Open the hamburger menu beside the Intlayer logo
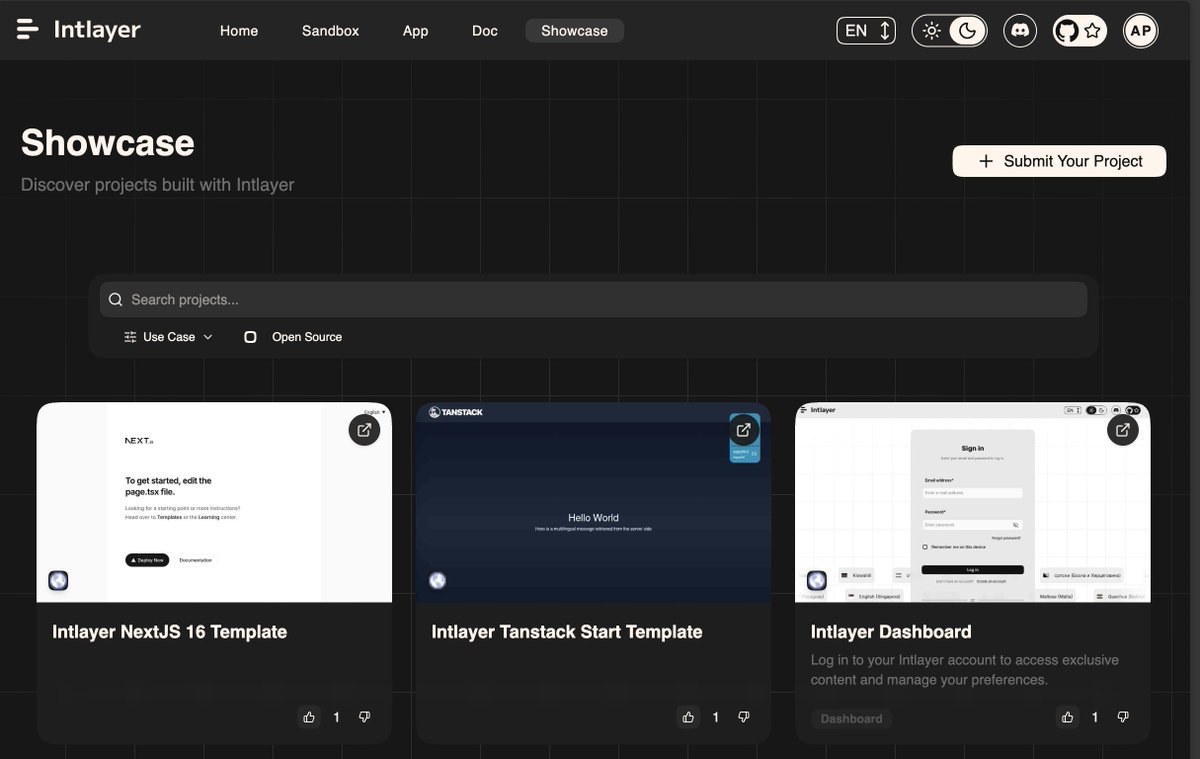The height and width of the screenshot is (759, 1200). click(x=28, y=30)
